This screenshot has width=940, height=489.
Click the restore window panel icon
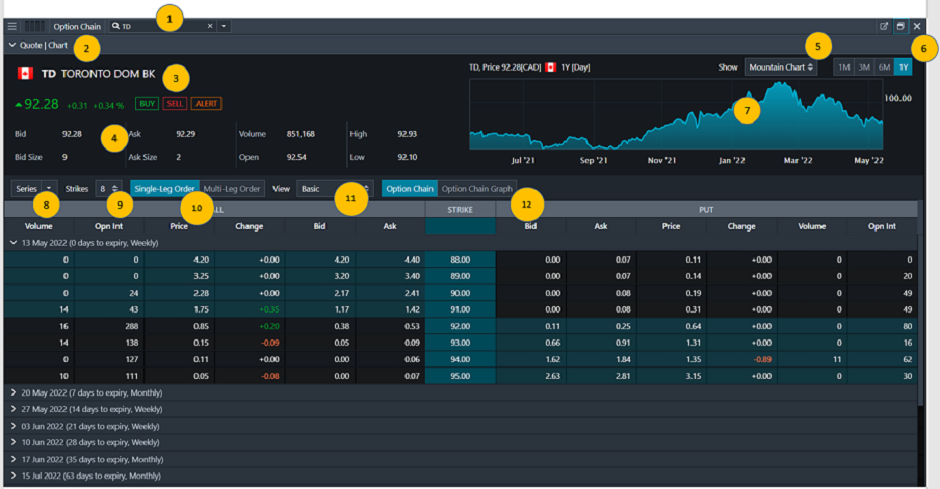click(900, 26)
